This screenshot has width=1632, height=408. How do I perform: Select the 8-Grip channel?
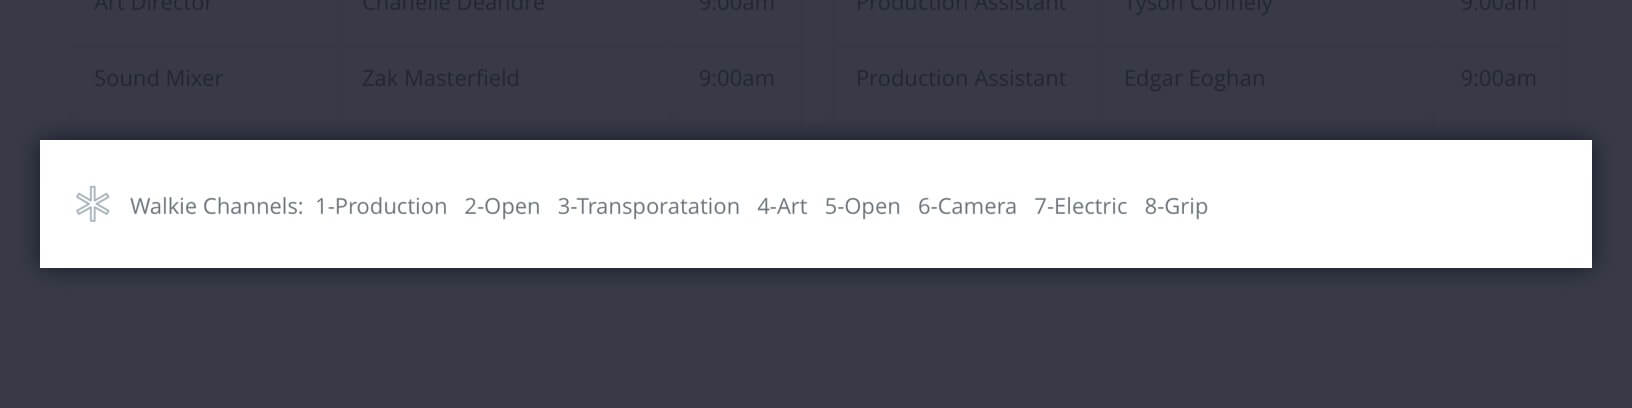coord(1176,206)
